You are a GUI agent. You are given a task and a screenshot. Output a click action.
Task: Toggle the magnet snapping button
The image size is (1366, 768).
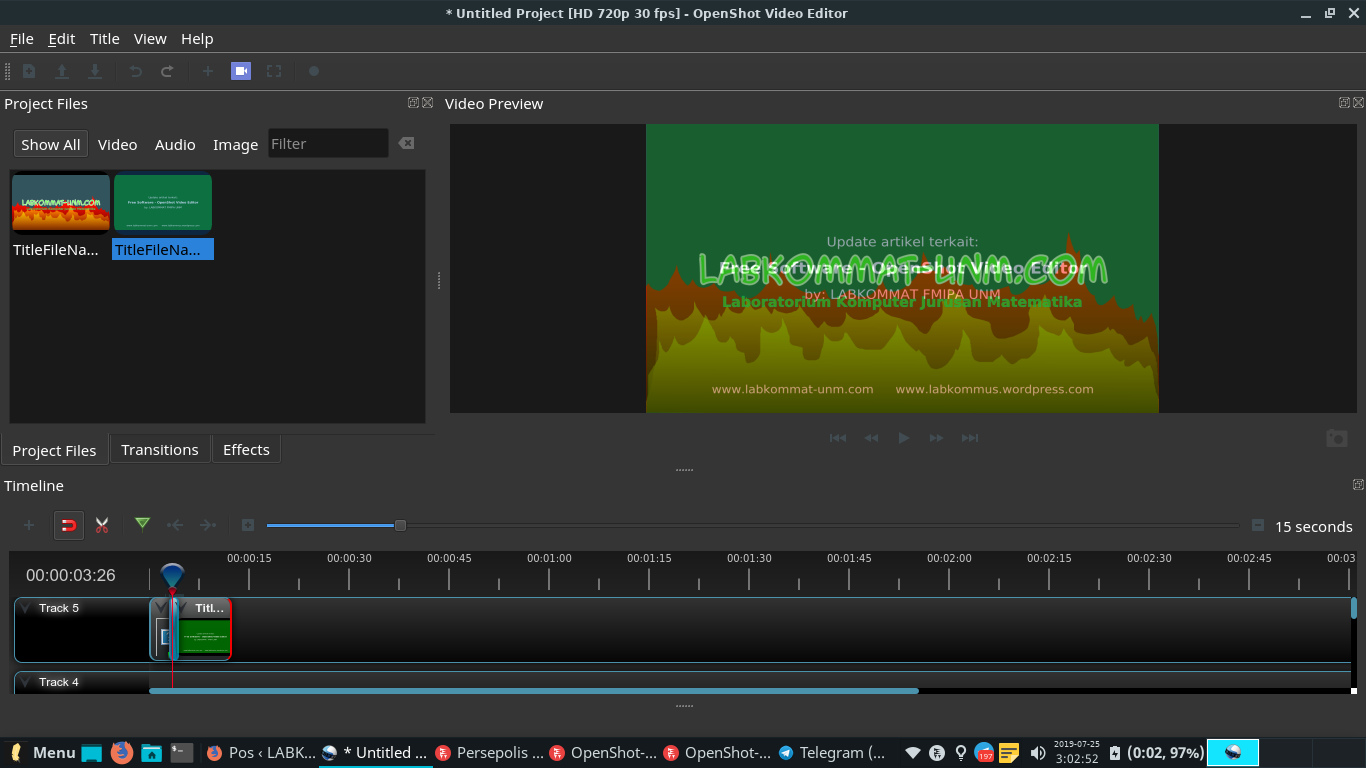pyautogui.click(x=68, y=525)
